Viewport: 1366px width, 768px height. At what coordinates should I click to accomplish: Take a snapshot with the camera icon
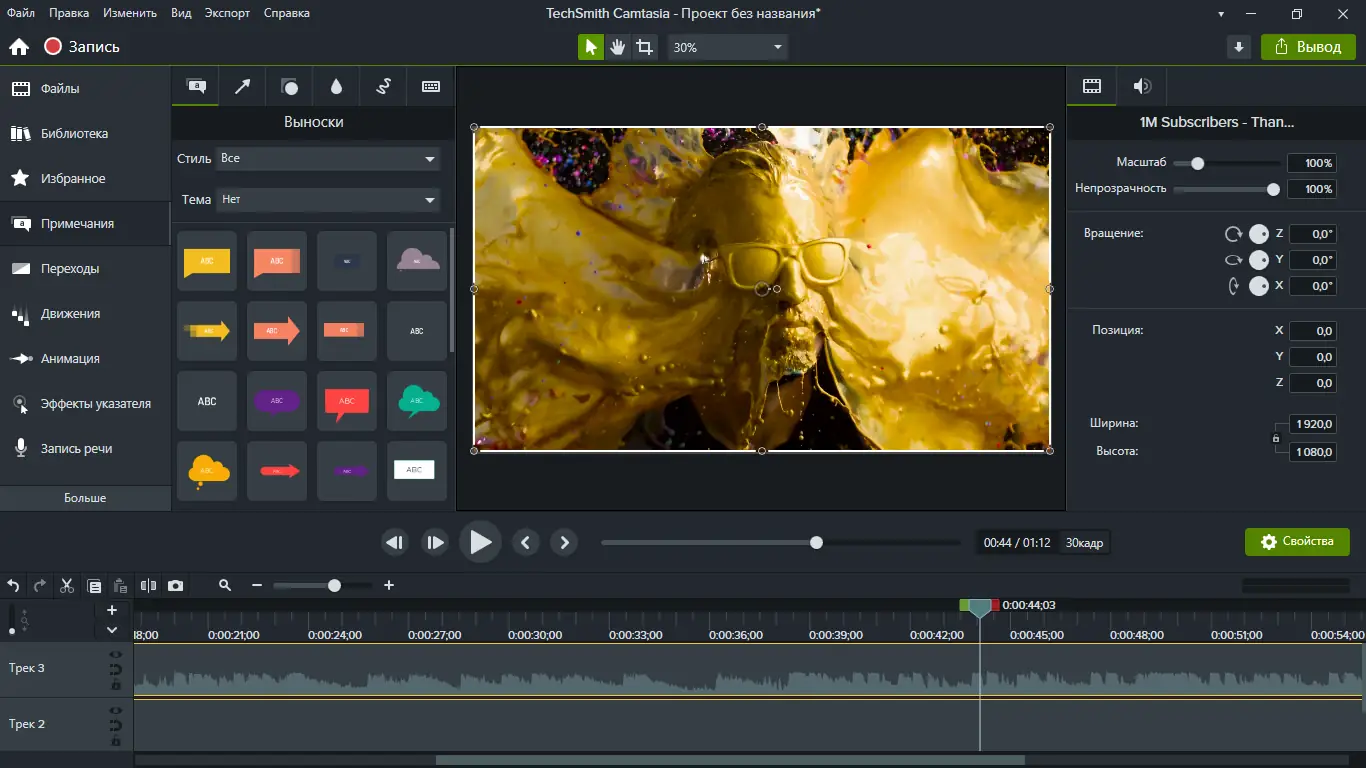[x=176, y=586]
